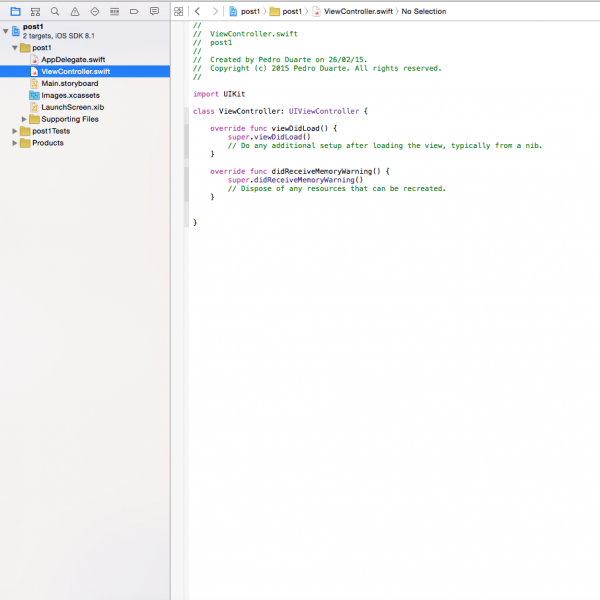The image size is (600, 600).
Task: Open the related items grid menu
Action: pos(178,11)
